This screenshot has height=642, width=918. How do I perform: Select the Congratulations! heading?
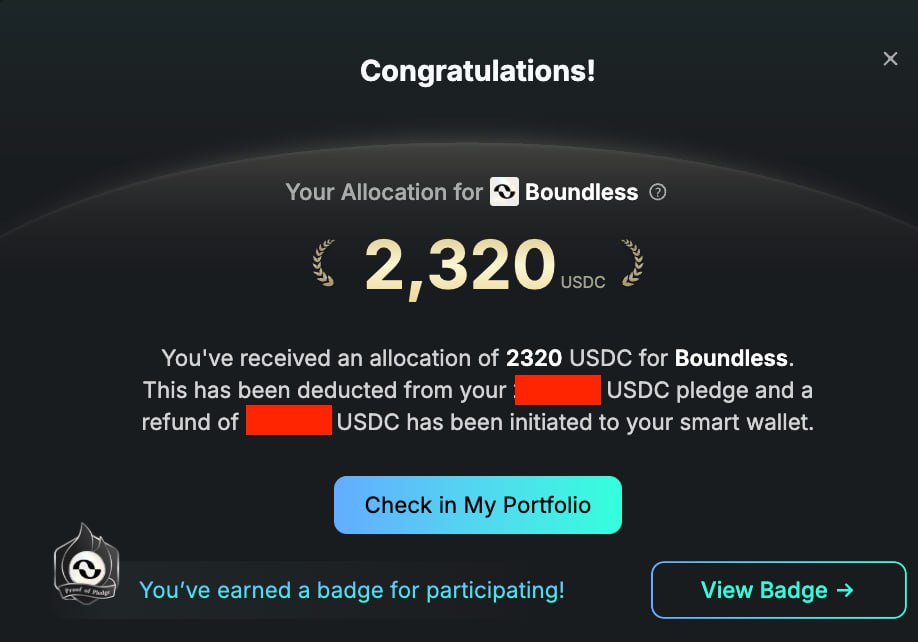click(x=478, y=71)
